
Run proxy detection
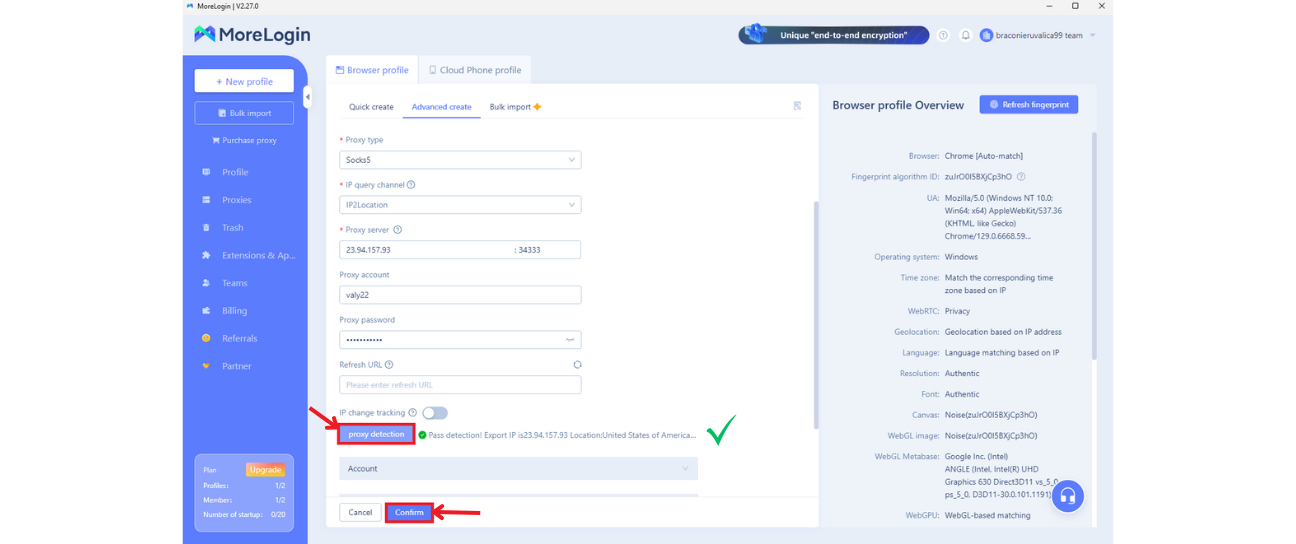click(x=376, y=434)
